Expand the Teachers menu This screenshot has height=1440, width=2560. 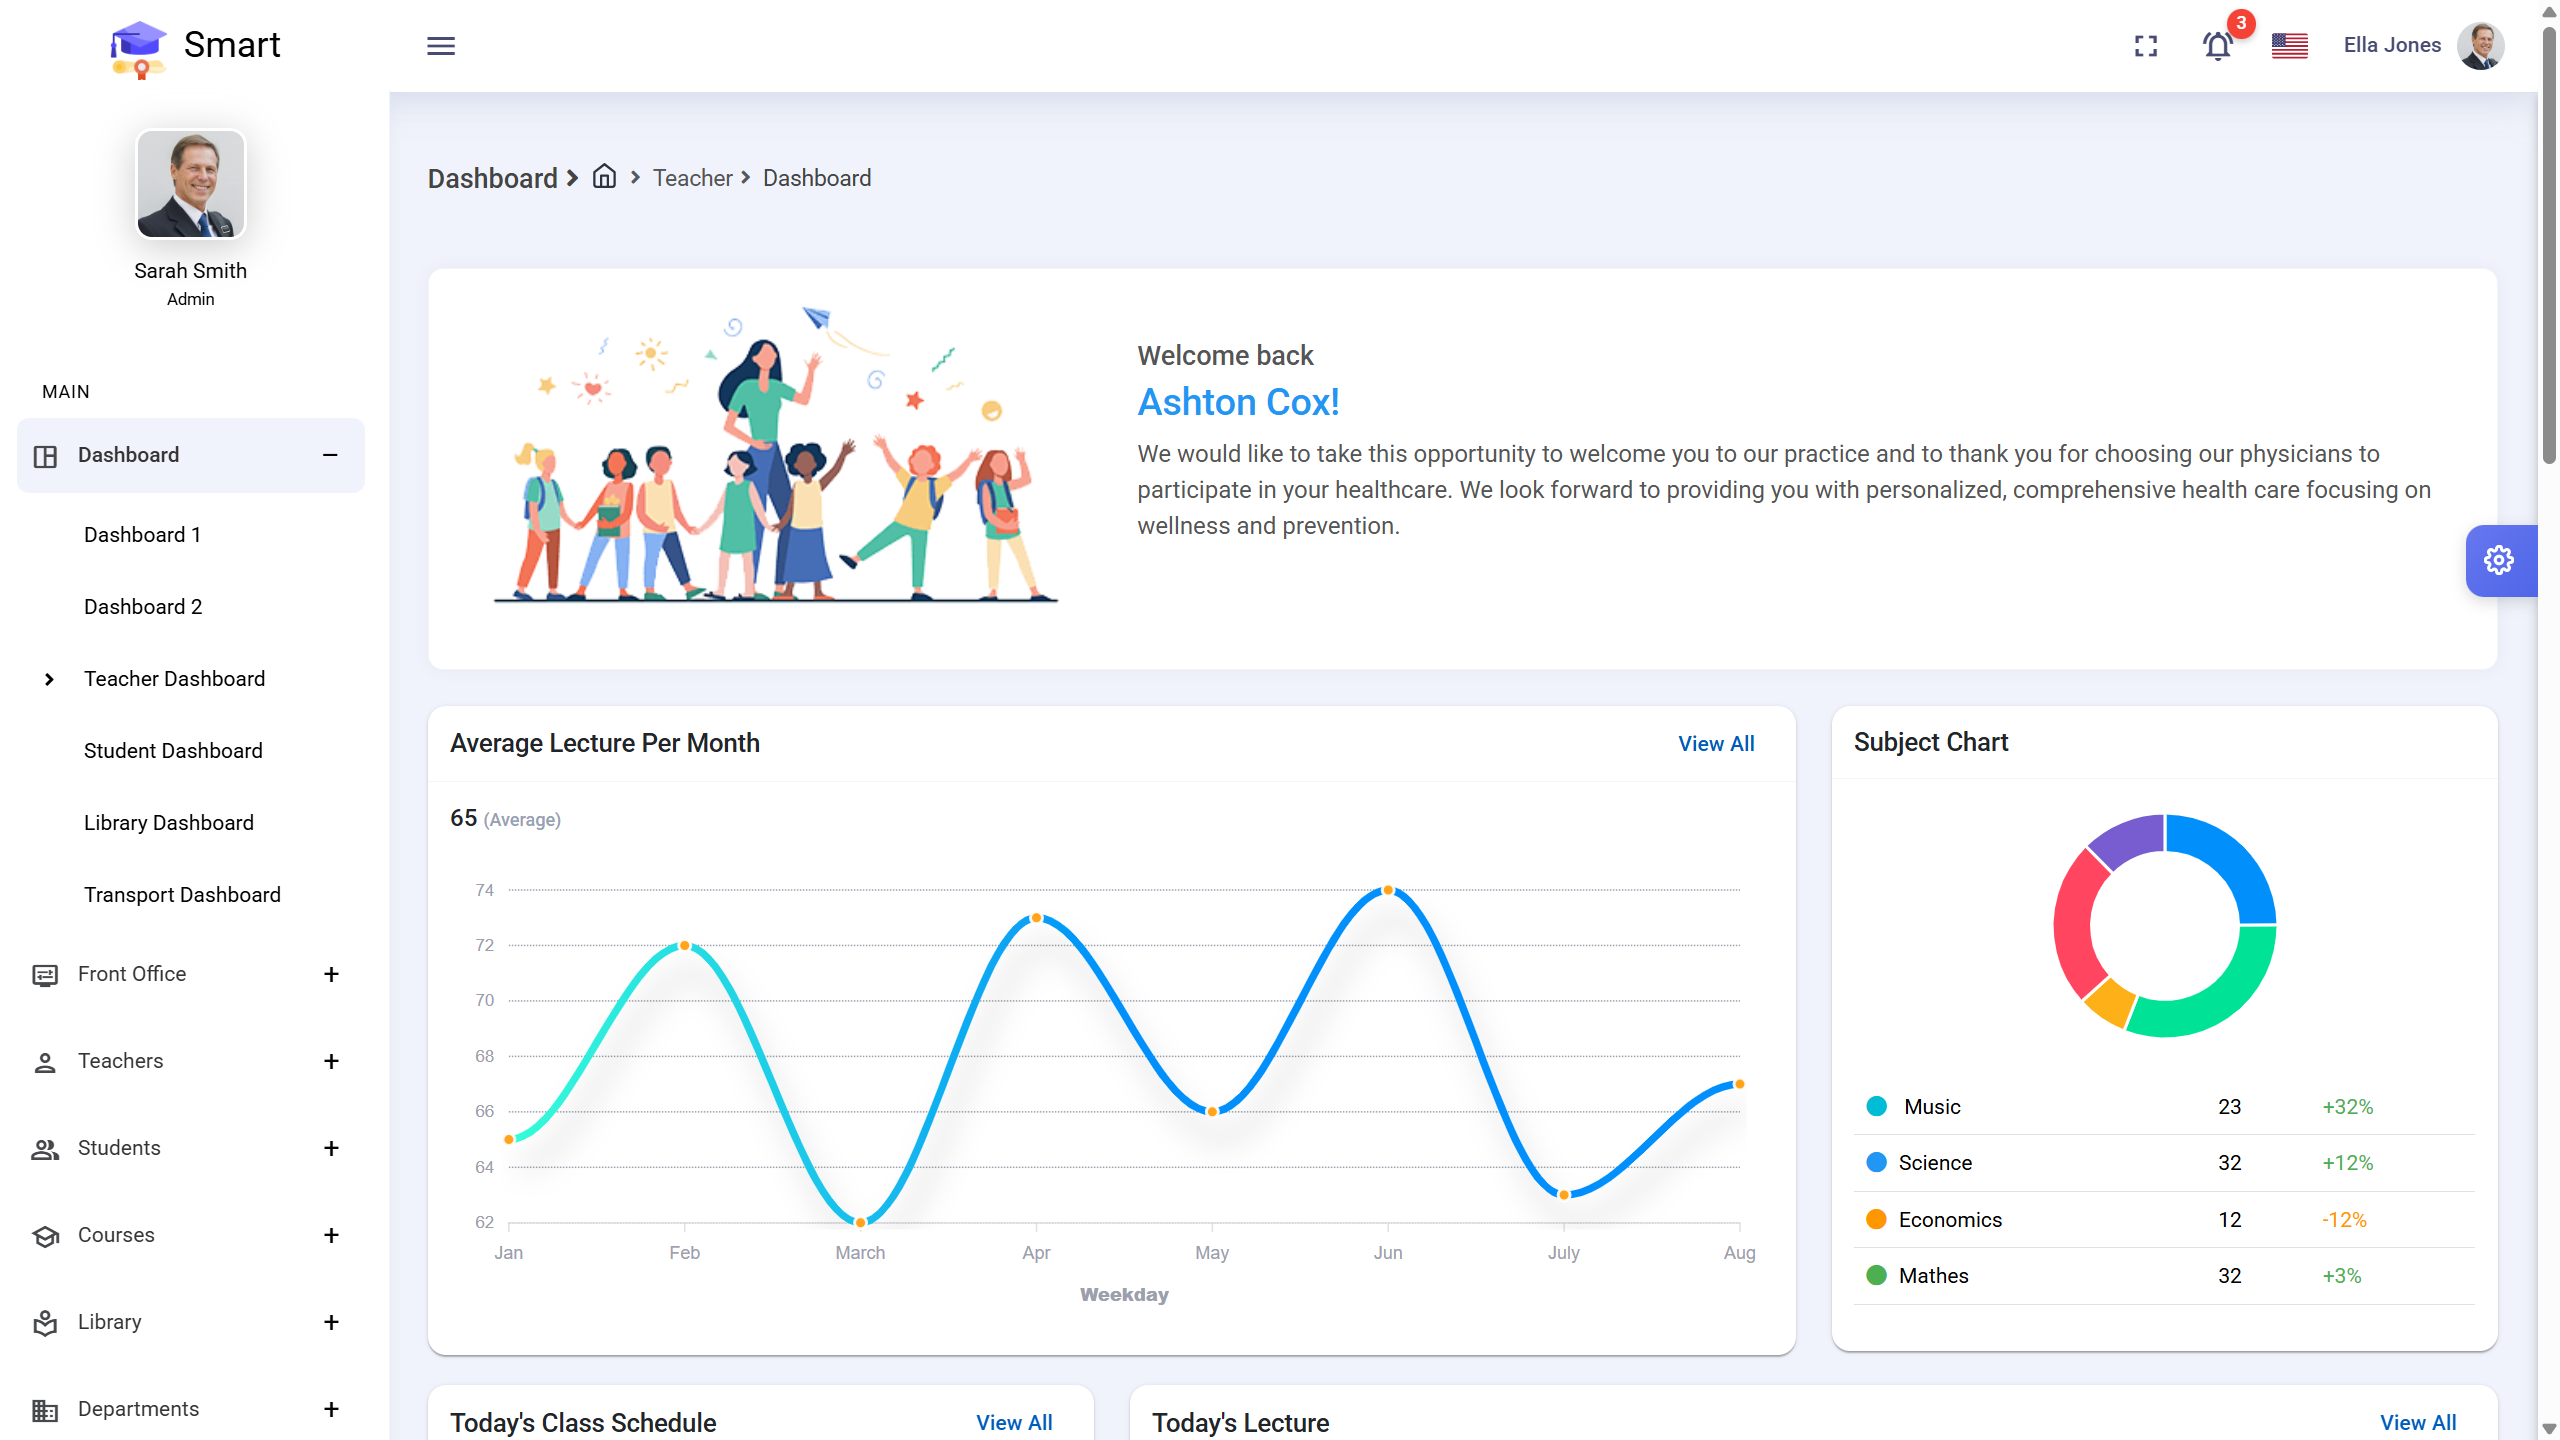pos(331,1061)
